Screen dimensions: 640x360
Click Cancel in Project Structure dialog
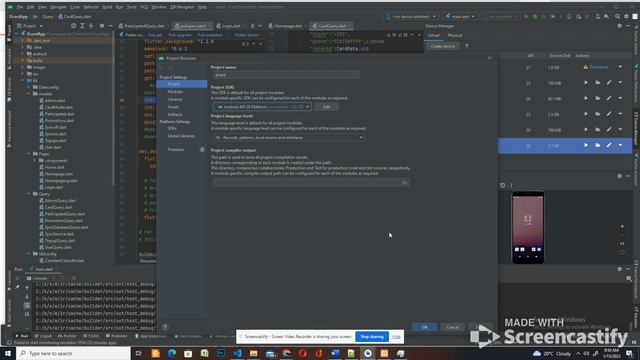[452, 327]
